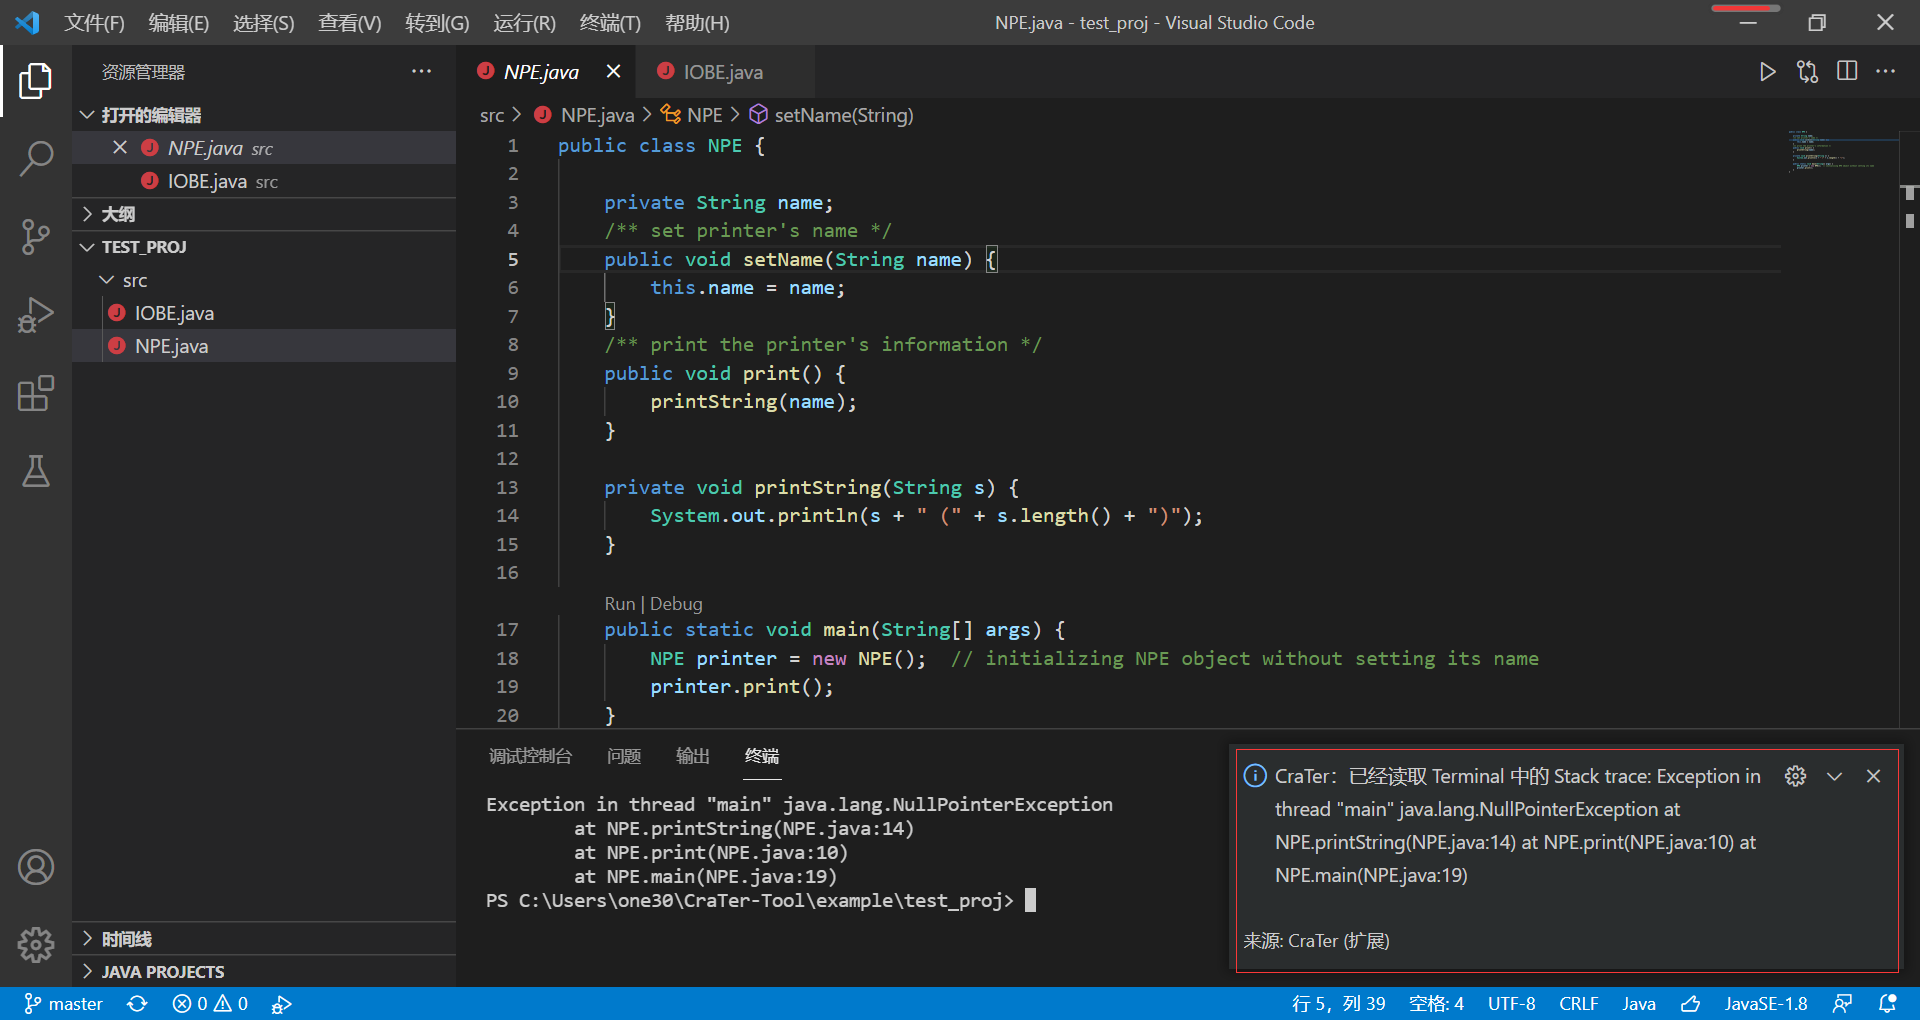1920x1020 pixels.
Task: Open the feedback icon in status bar
Action: pos(1842,1003)
